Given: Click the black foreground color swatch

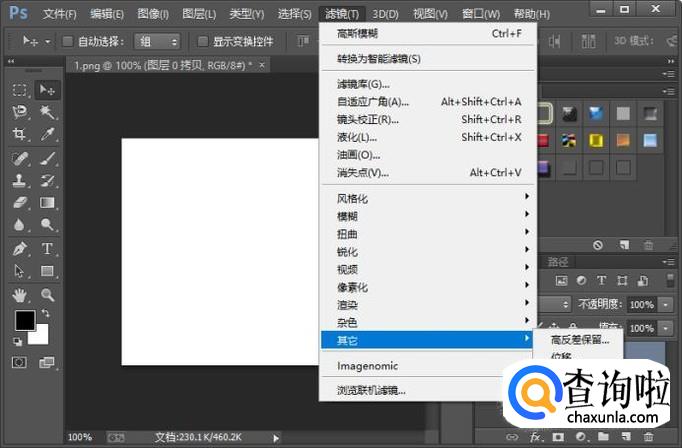Looking at the screenshot, I should click(25, 321).
